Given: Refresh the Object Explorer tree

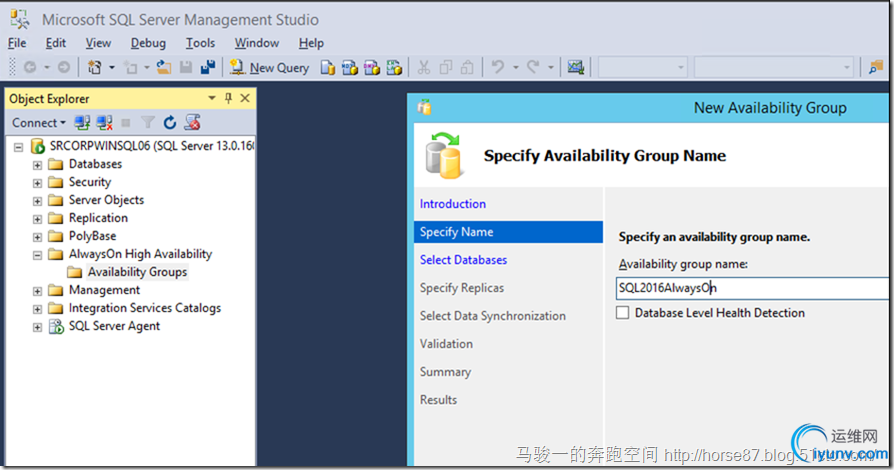Looking at the screenshot, I should [x=170, y=123].
